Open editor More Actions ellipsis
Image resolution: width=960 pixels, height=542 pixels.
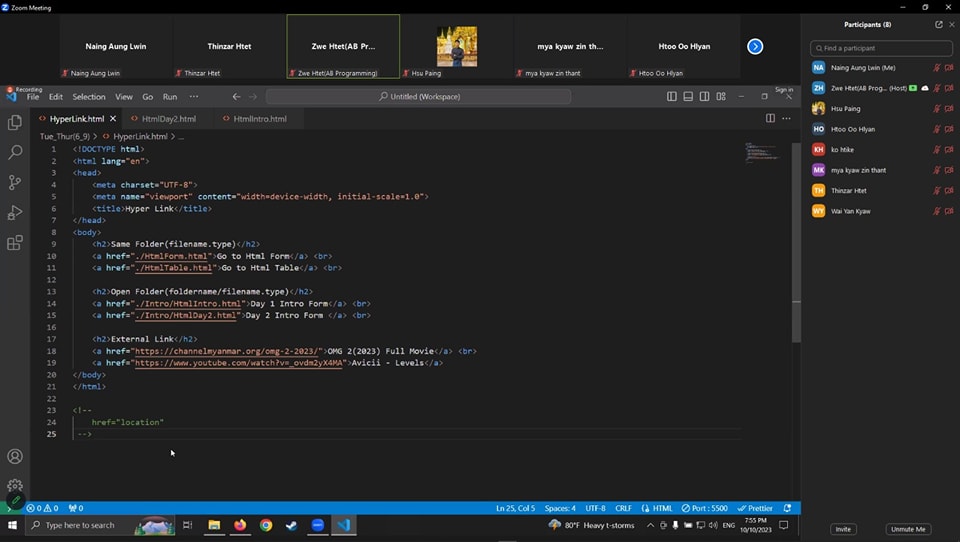pos(787,118)
